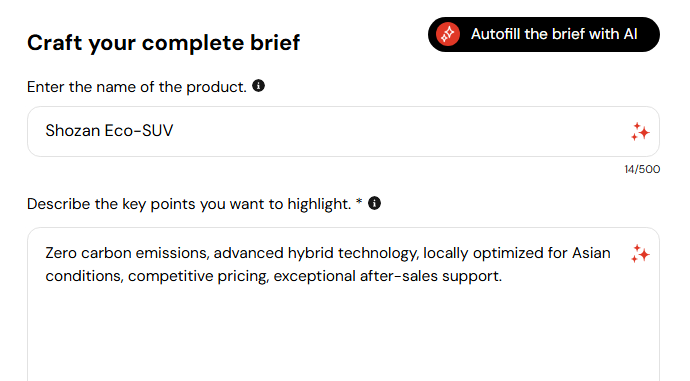Place cursor at 'competitive pricing' text
Image resolution: width=690 pixels, height=381 pixels.
[x=198, y=276]
